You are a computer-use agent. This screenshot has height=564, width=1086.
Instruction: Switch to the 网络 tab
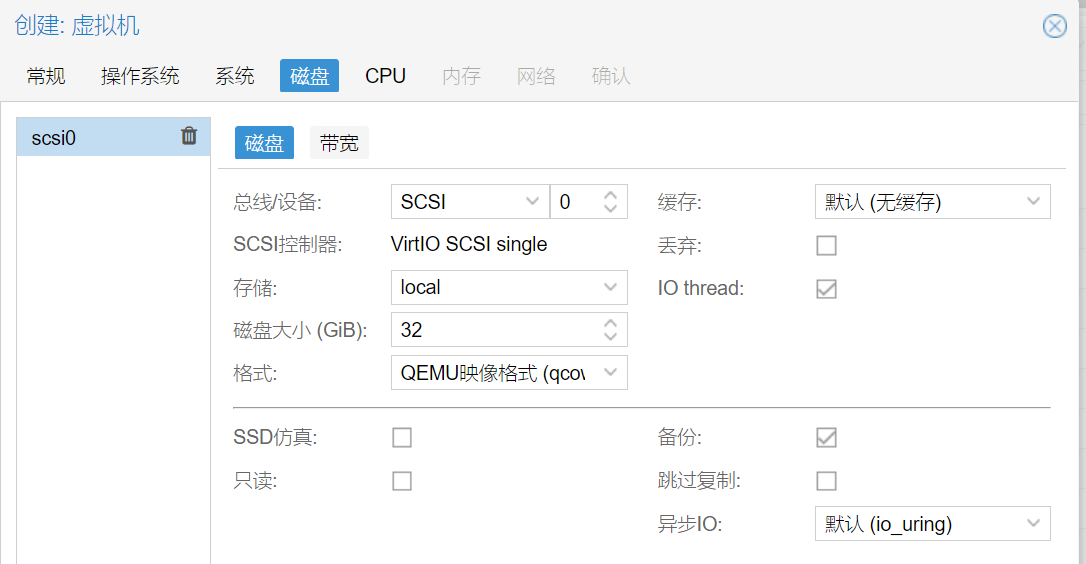click(x=536, y=76)
